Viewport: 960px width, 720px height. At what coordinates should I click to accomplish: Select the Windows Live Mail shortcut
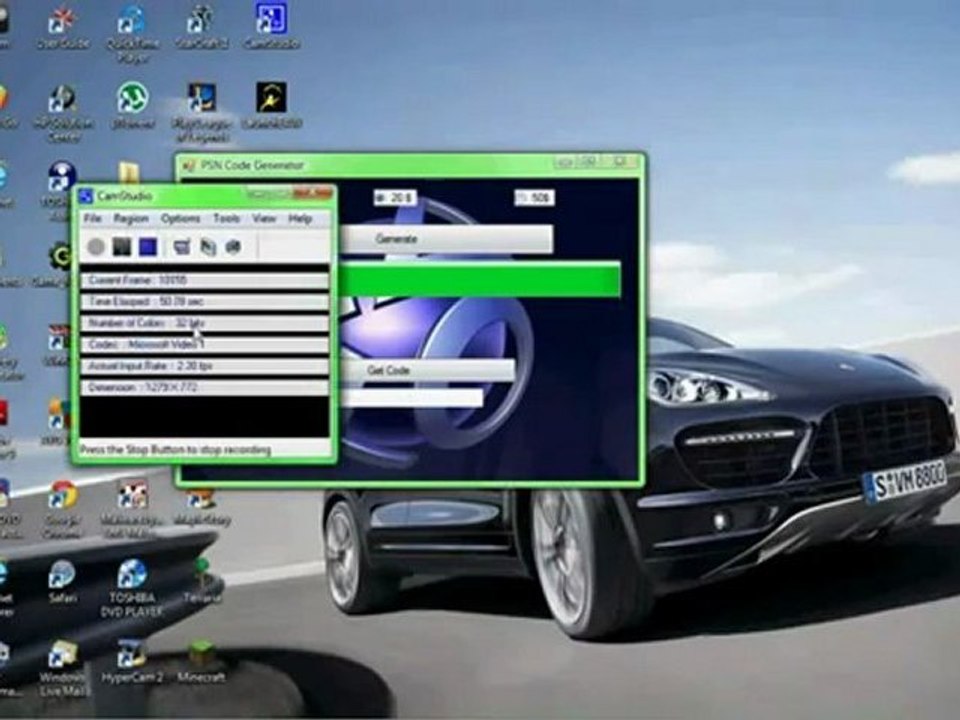[62, 669]
